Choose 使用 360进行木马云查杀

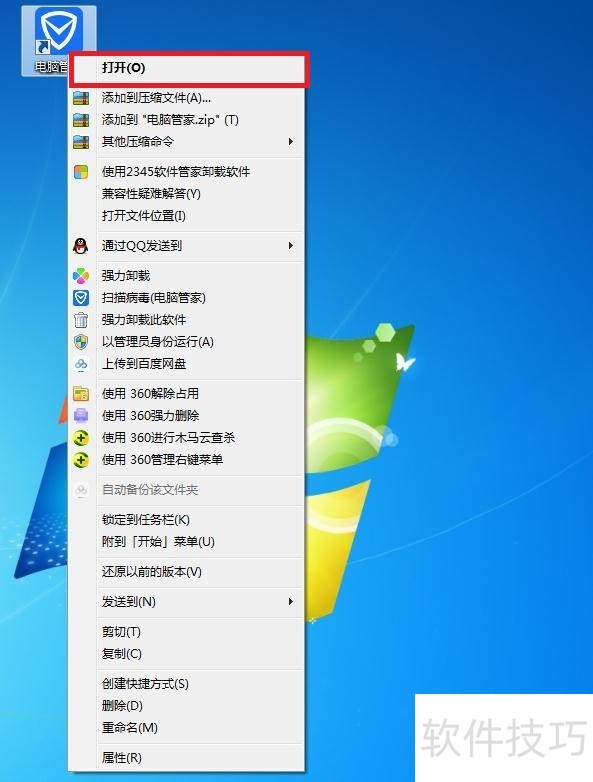[187, 437]
